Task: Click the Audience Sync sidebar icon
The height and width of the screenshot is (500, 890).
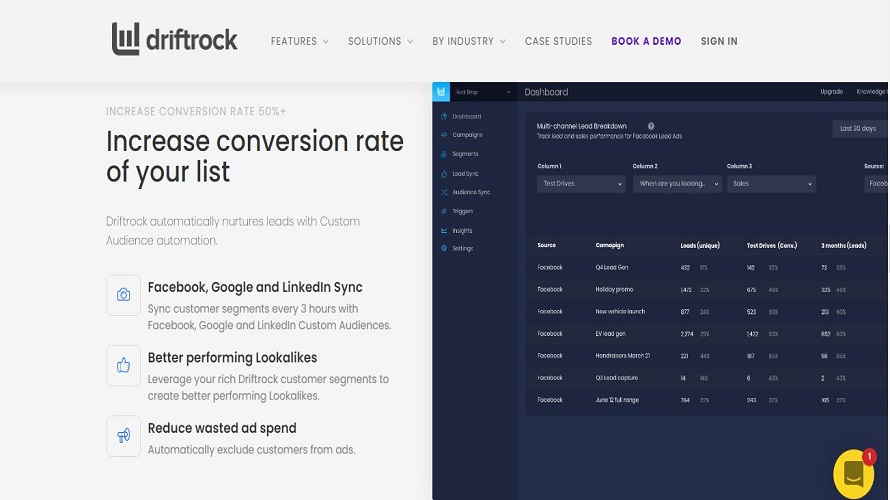Action: (444, 192)
